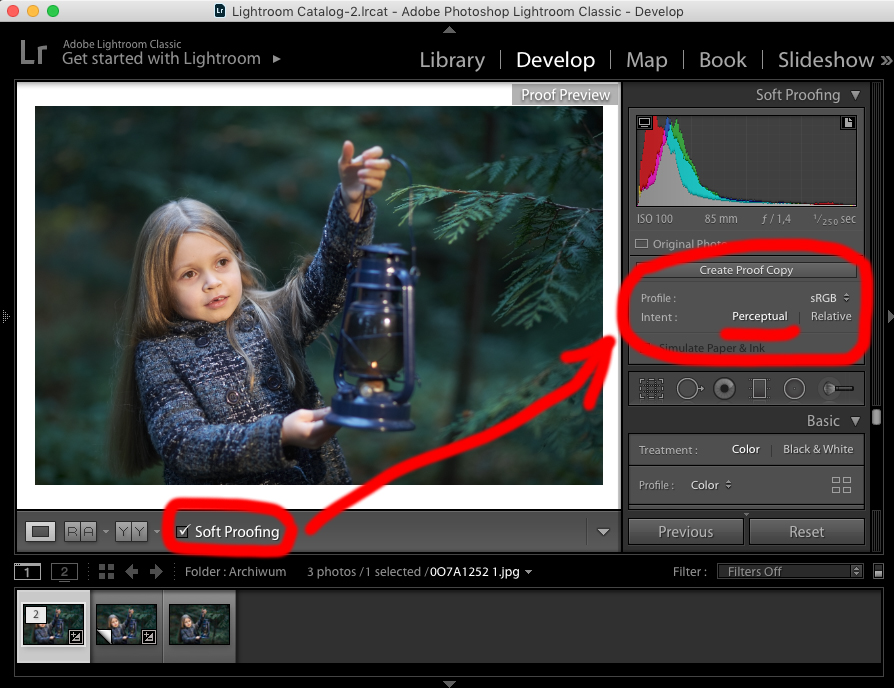Select the Graduated Filter tool icon
Screen dimensions: 894x688
click(759, 389)
